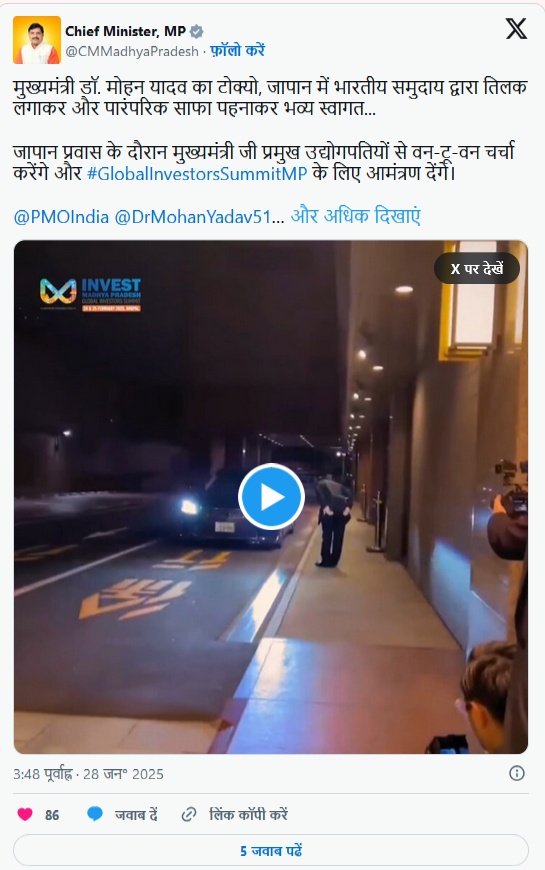Click the Invest Madhya Pradesh logo in video
This screenshot has height=870, width=545.
tap(90, 295)
